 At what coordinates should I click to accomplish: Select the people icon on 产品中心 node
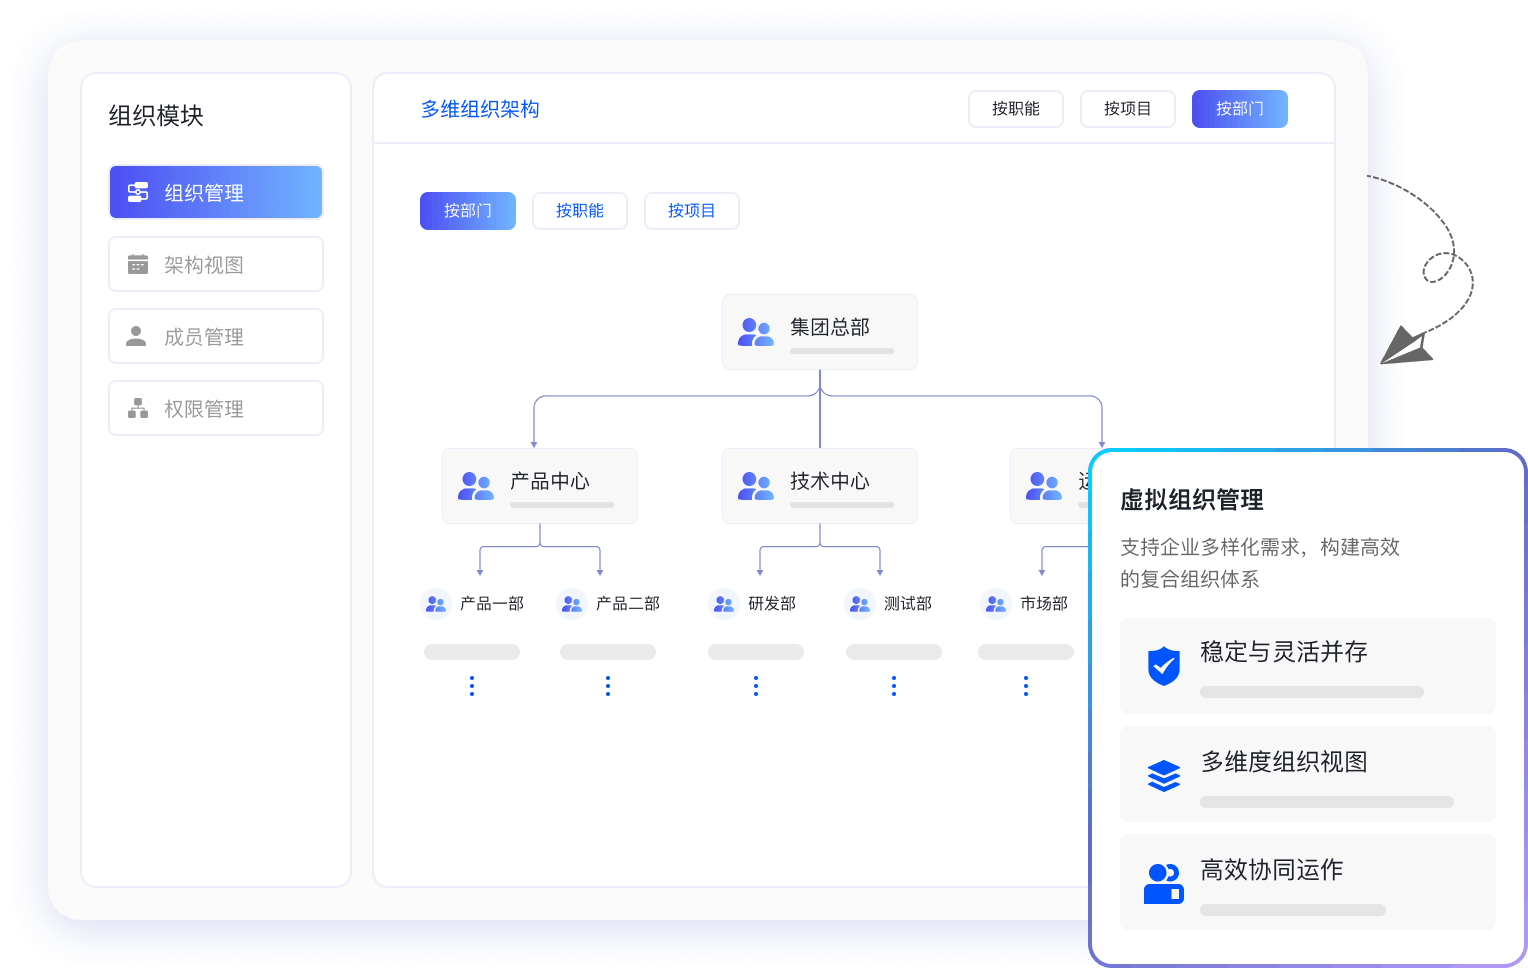point(476,486)
